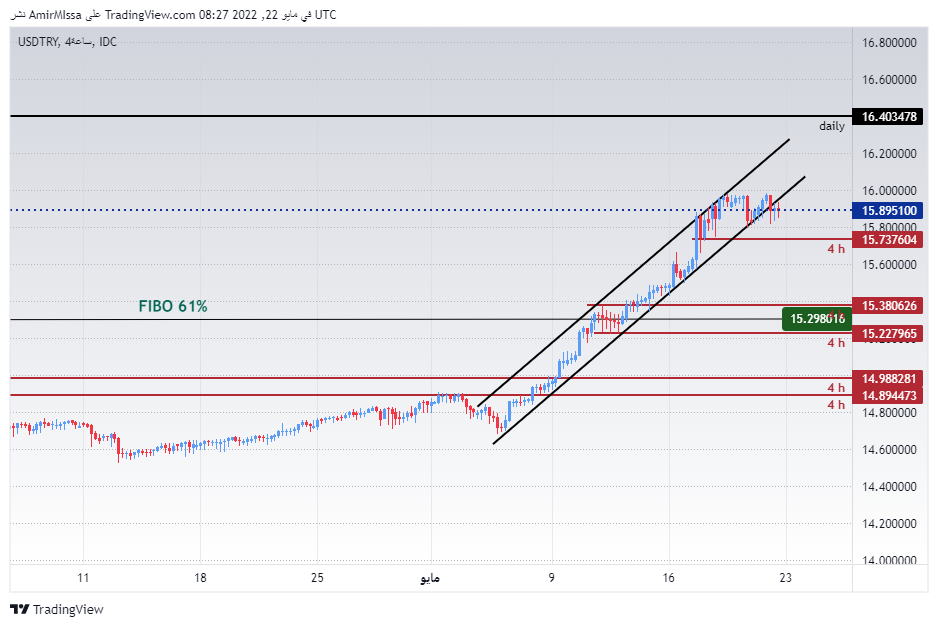This screenshot has height=627, width=938.
Task: Click the '4 h' label below 14.894473
Action: [836, 405]
